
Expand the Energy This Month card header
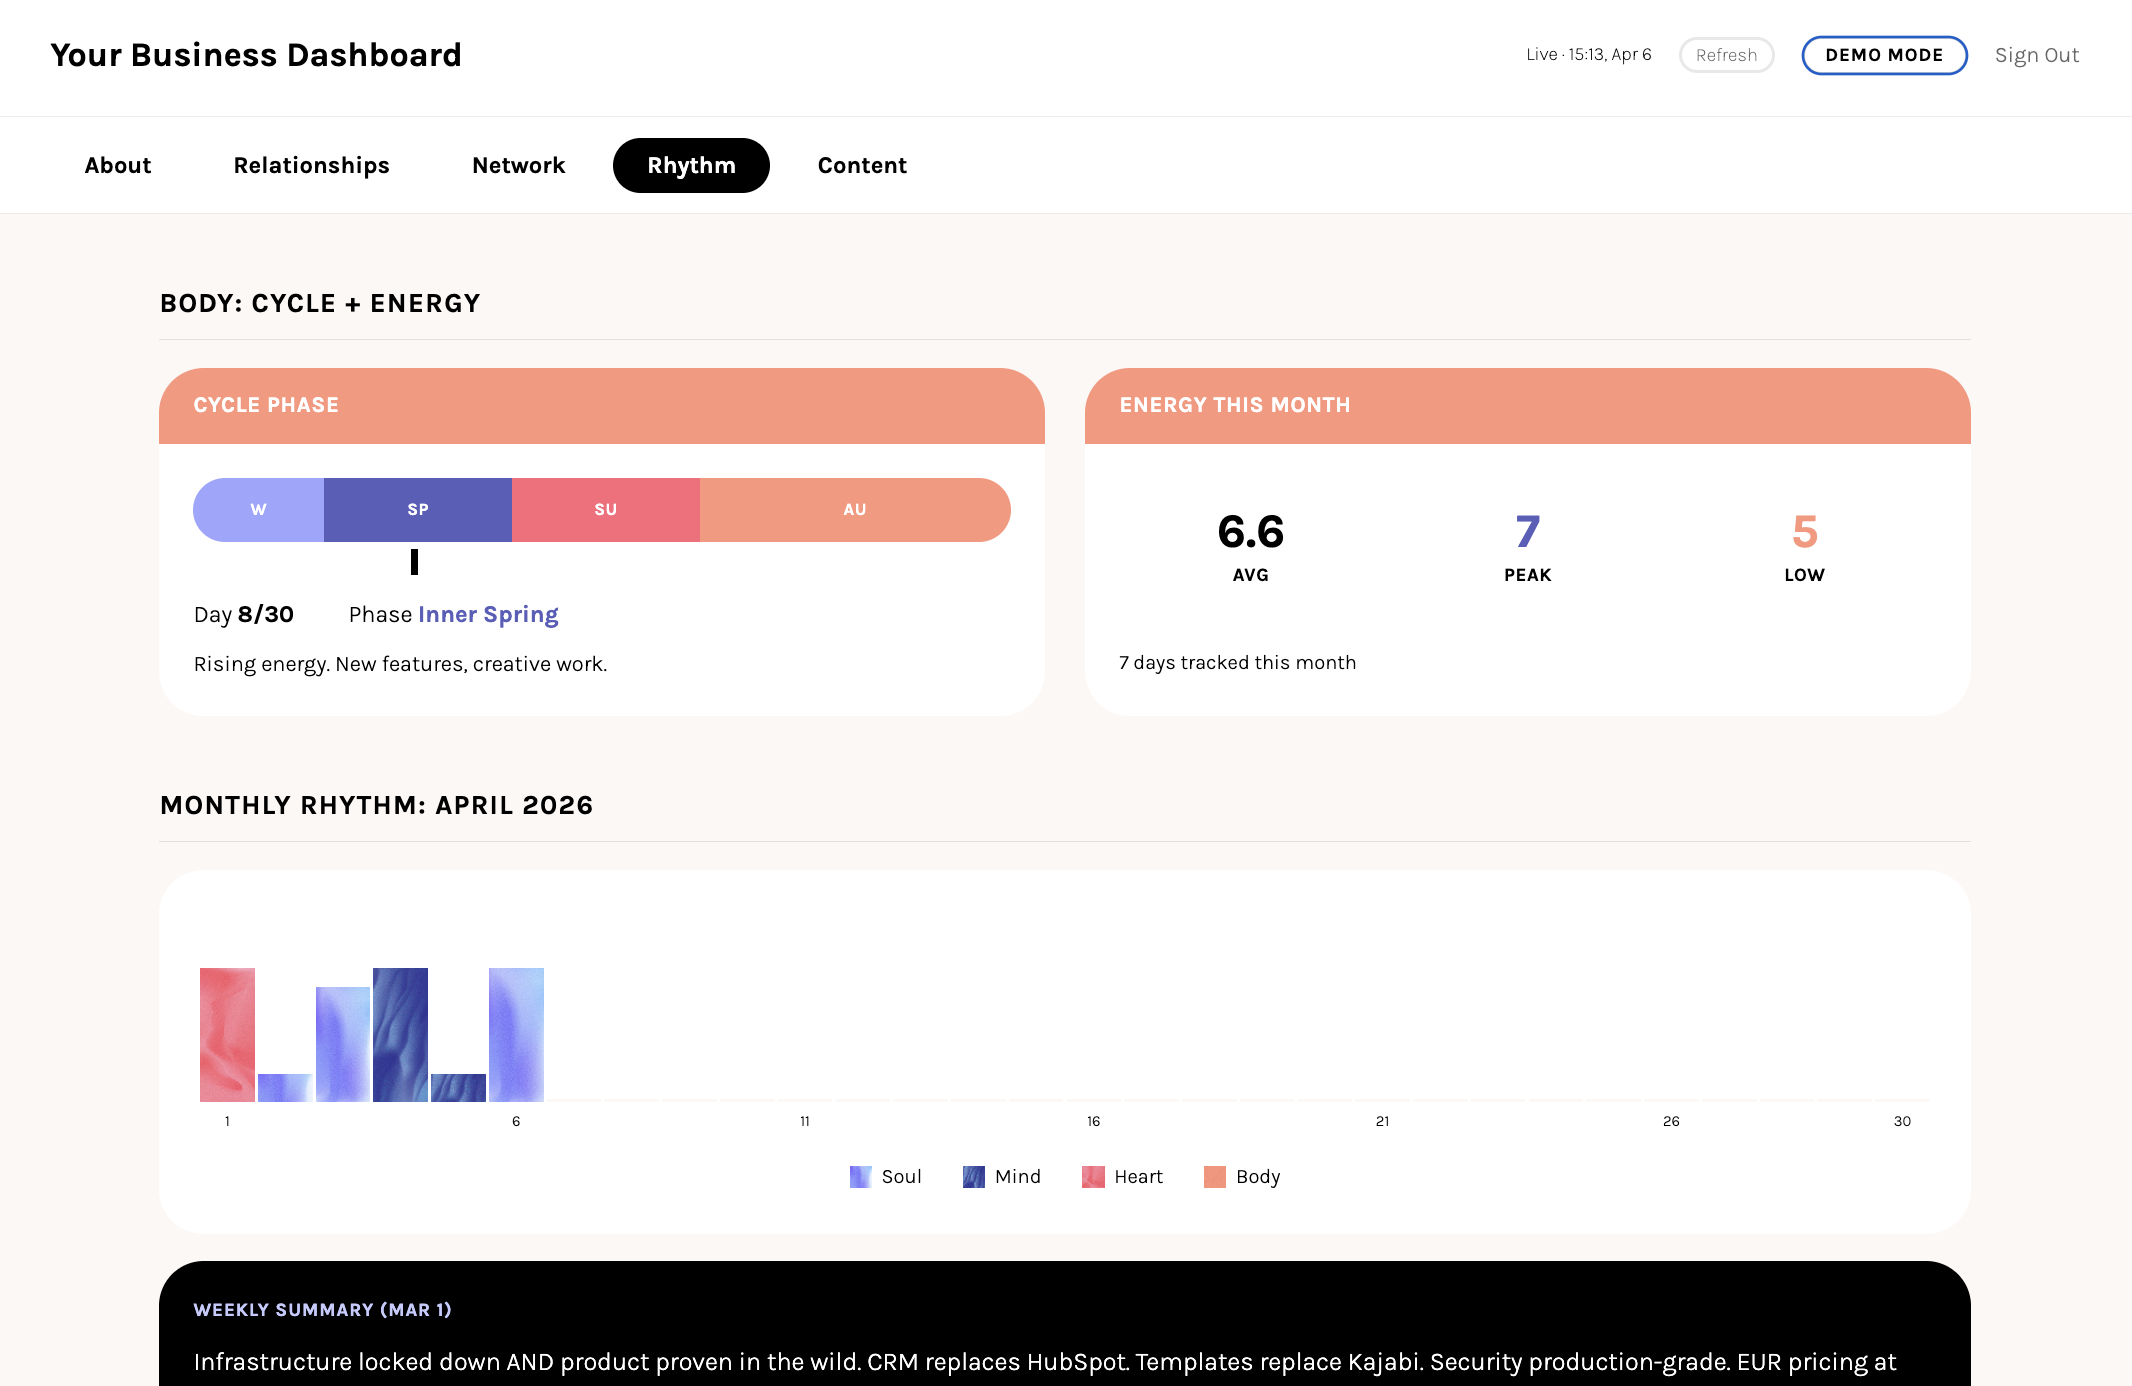(1234, 405)
